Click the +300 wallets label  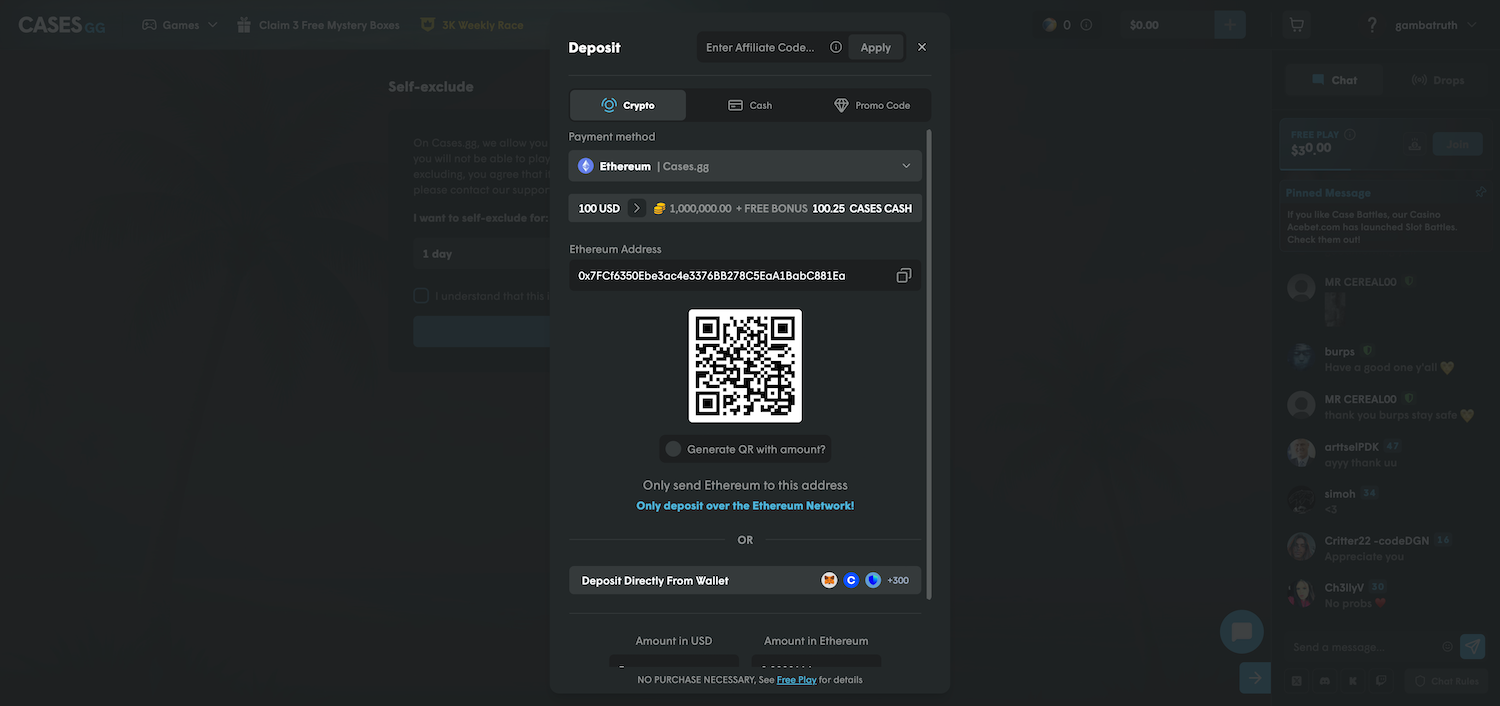pyautogui.click(x=898, y=580)
